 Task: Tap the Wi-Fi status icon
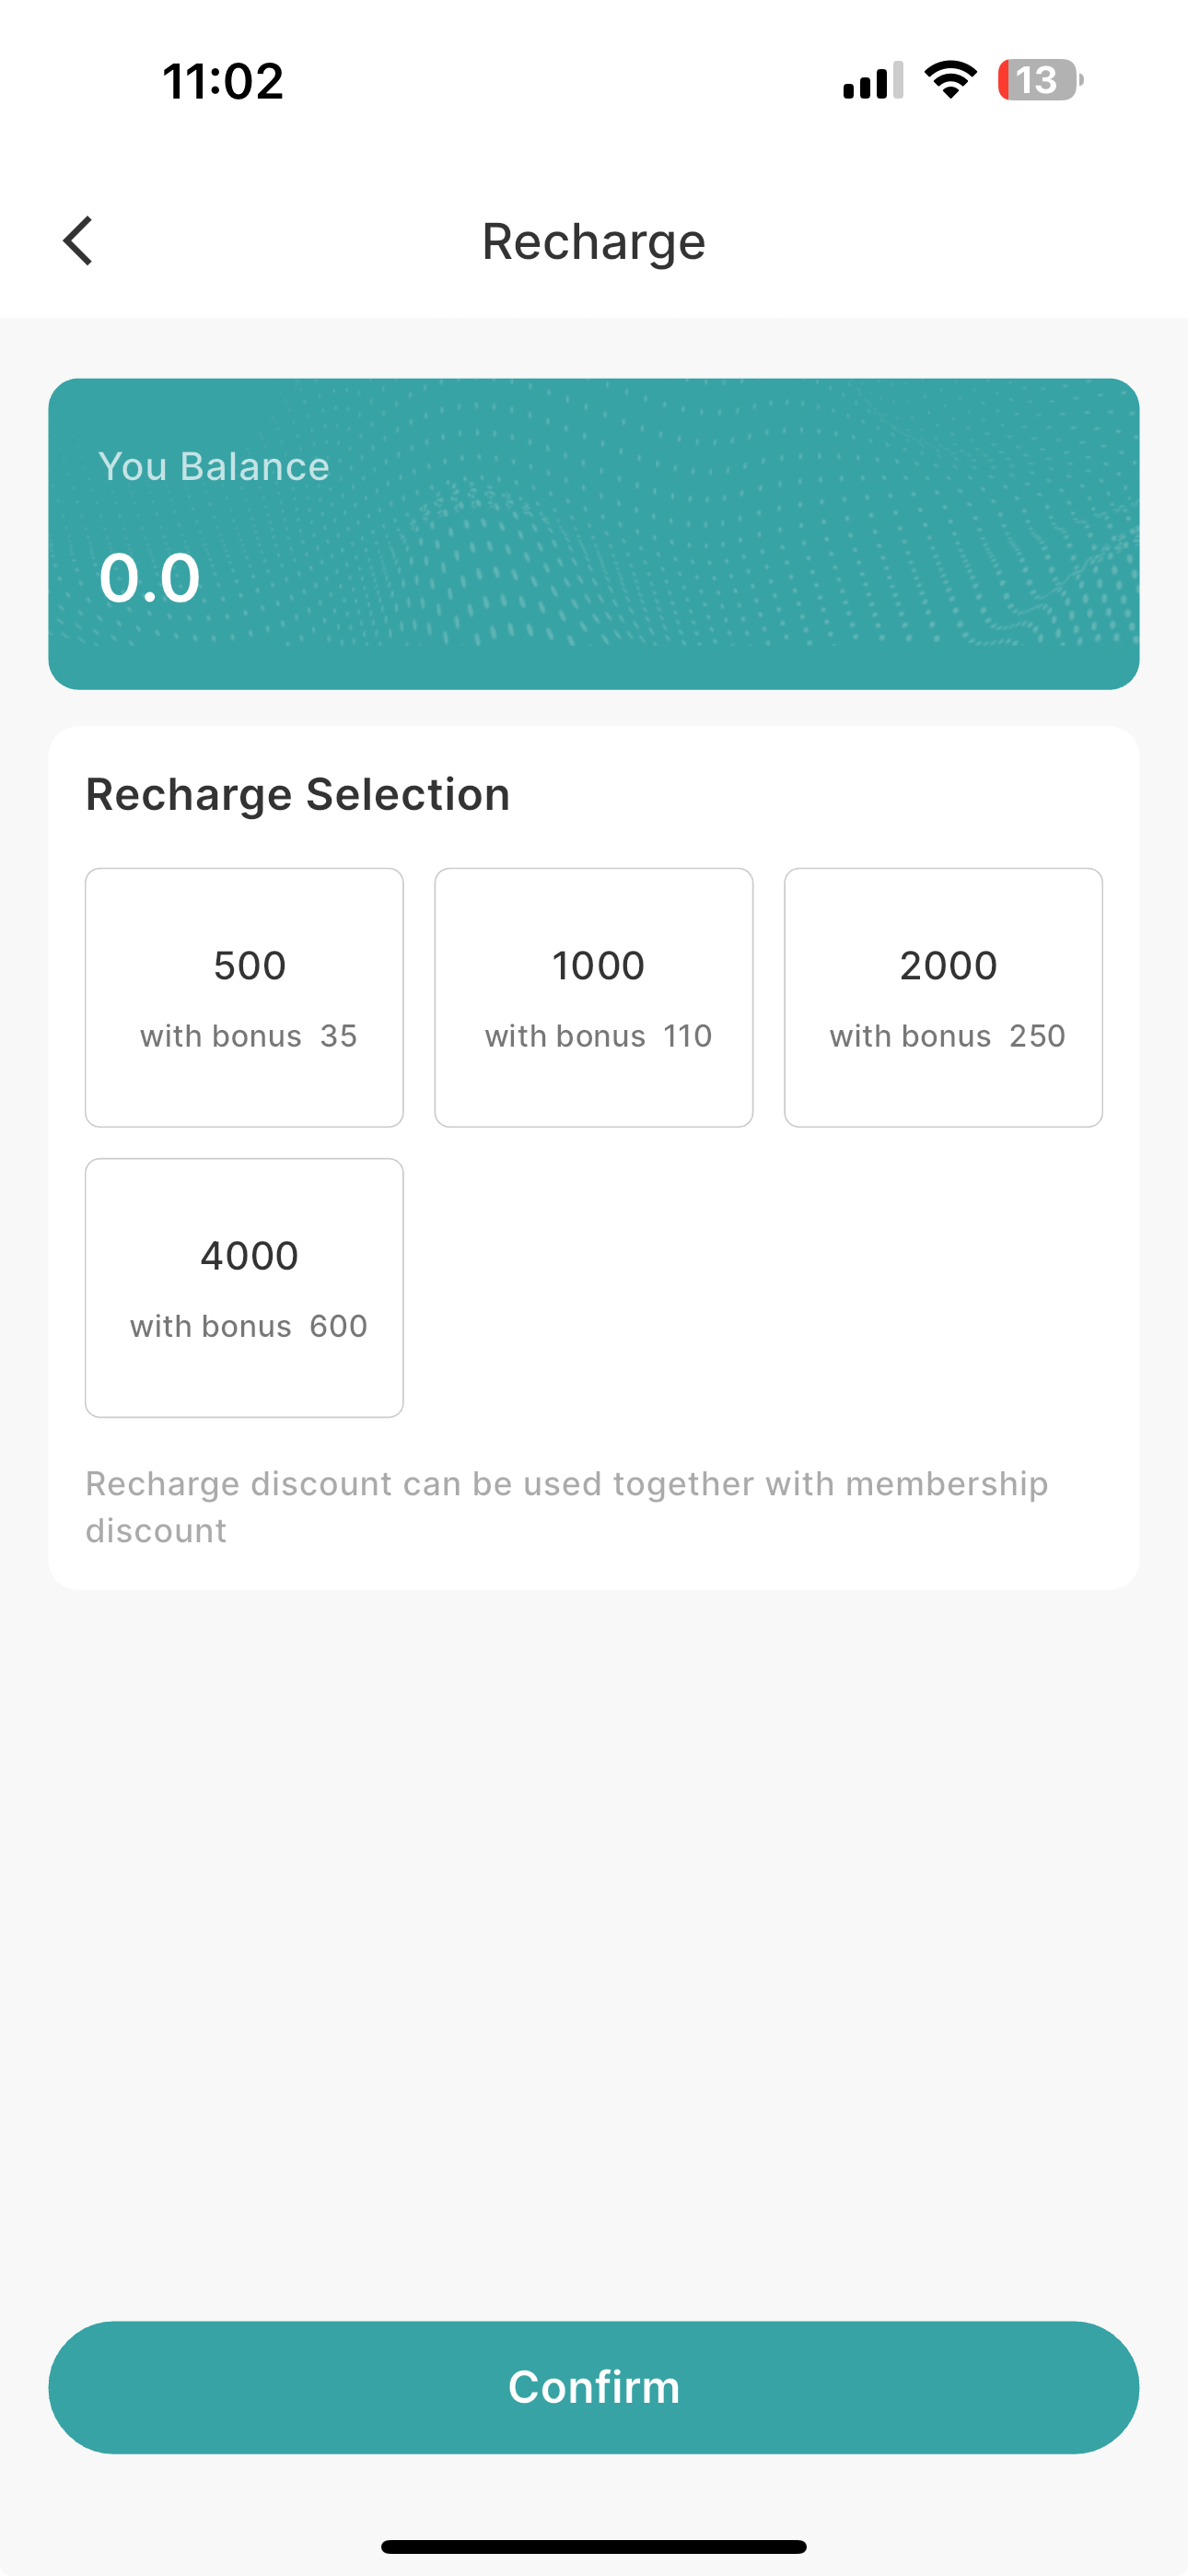pyautogui.click(x=950, y=80)
